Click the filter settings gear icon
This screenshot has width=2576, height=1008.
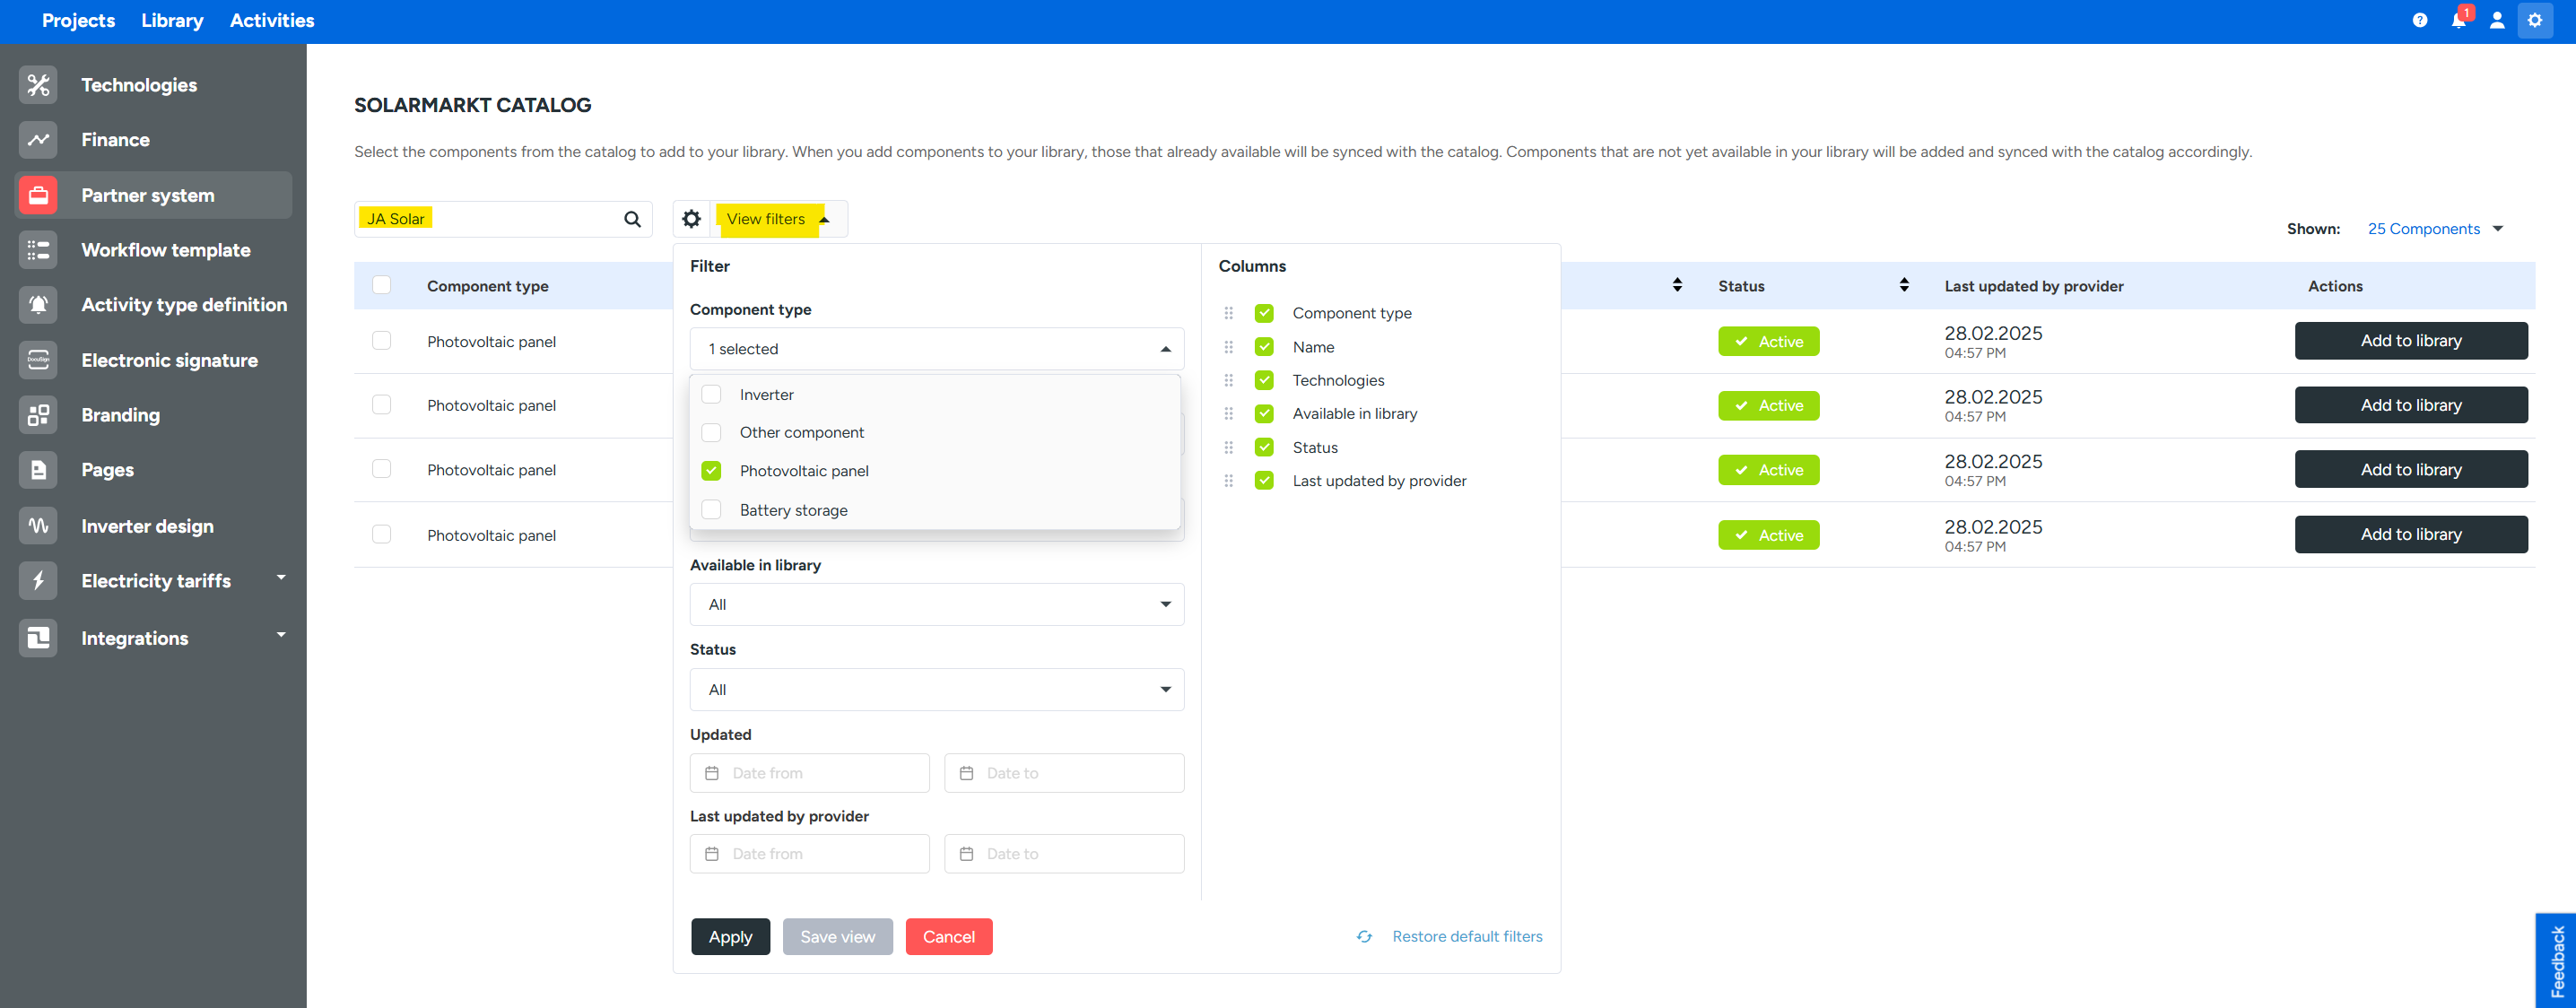(691, 219)
